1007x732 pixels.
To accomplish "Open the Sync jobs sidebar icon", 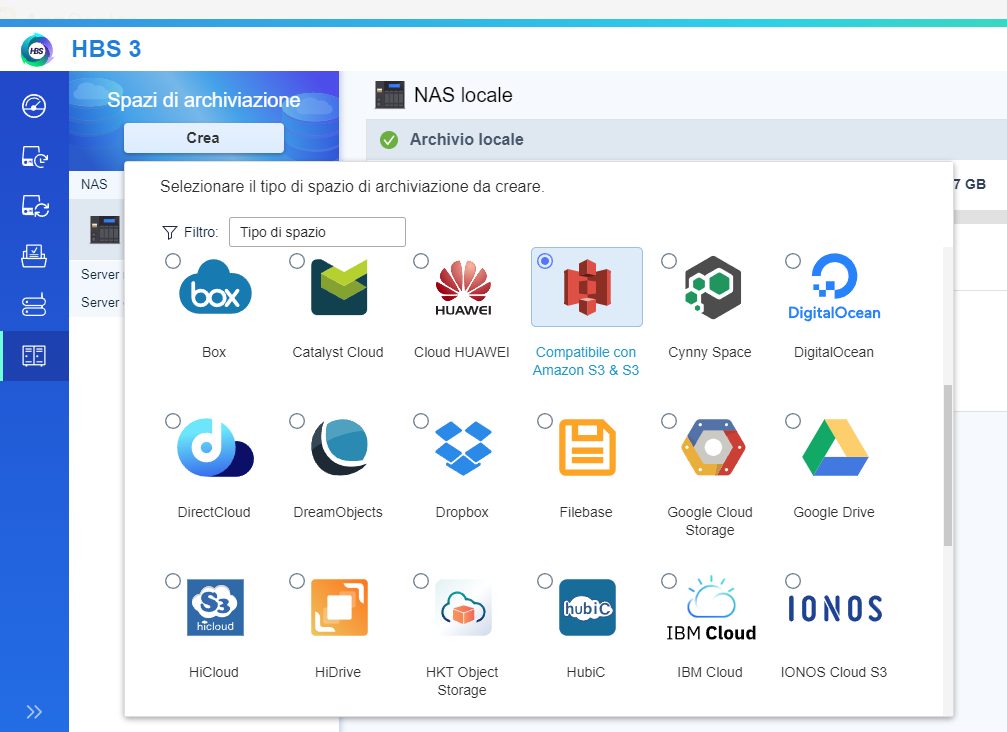I will pos(34,206).
